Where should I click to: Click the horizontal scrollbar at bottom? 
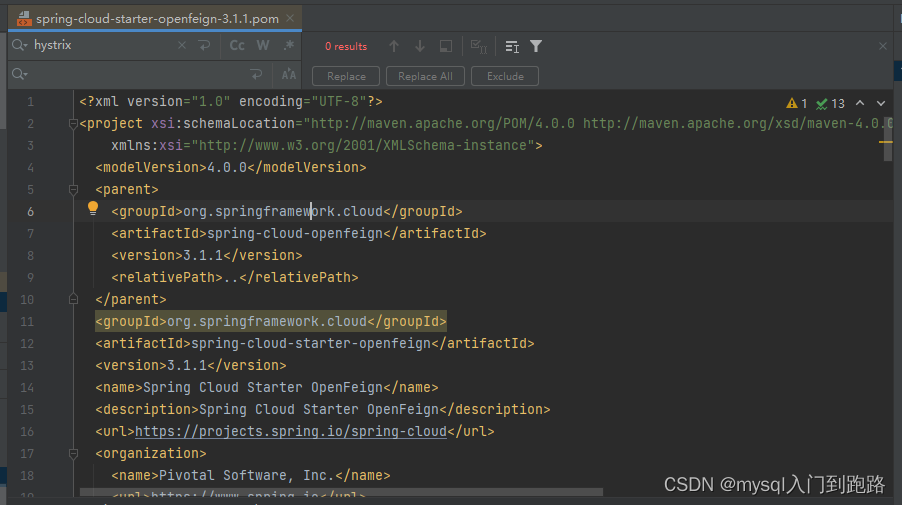pos(341,493)
